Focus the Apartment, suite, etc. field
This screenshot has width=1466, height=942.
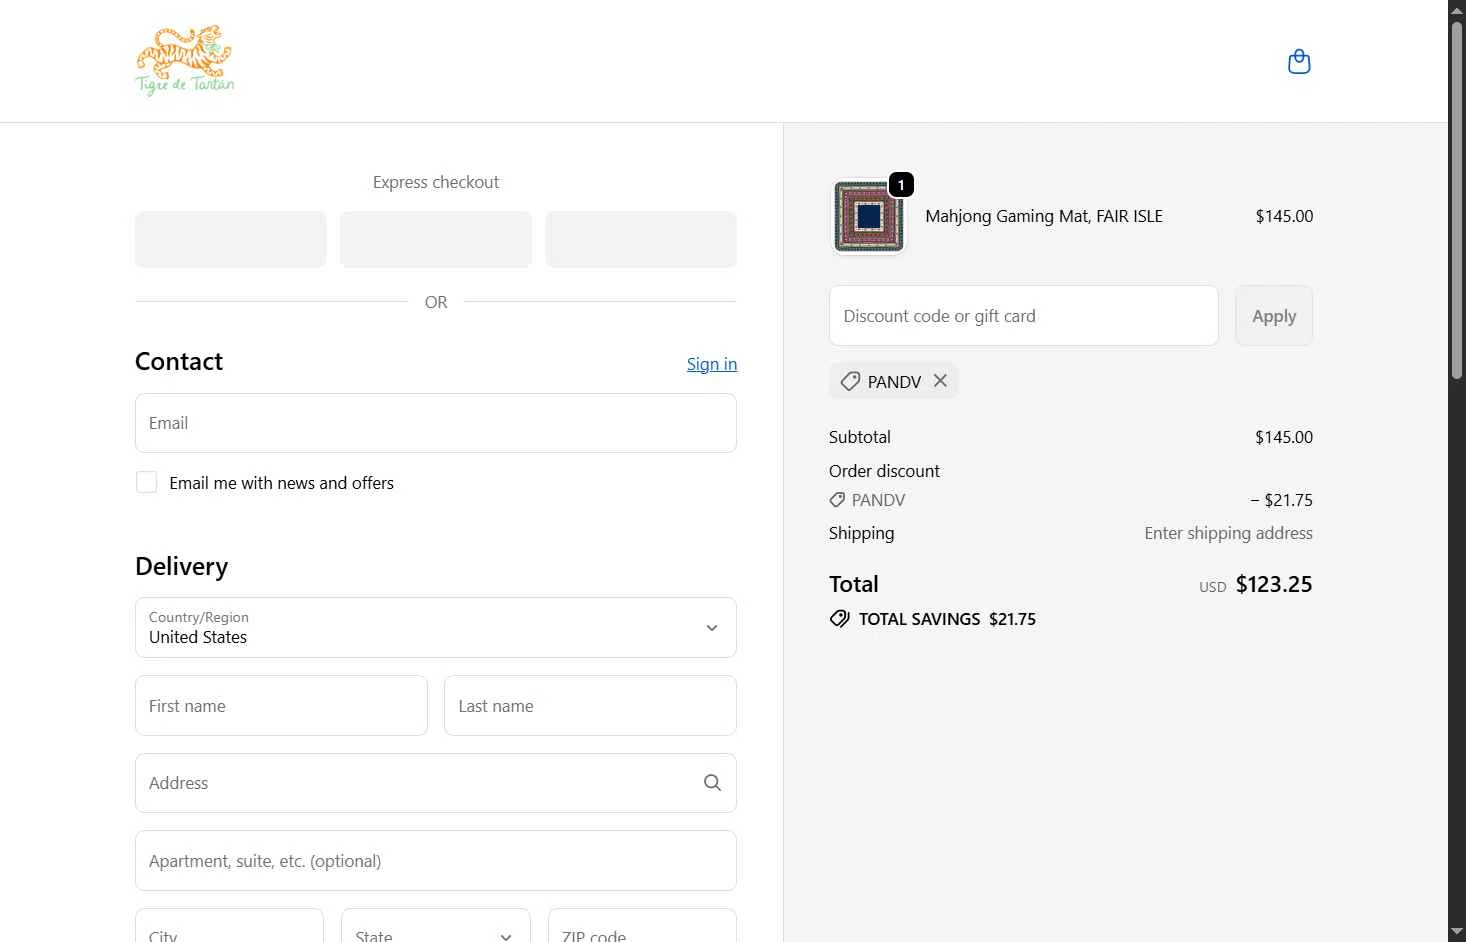(436, 861)
